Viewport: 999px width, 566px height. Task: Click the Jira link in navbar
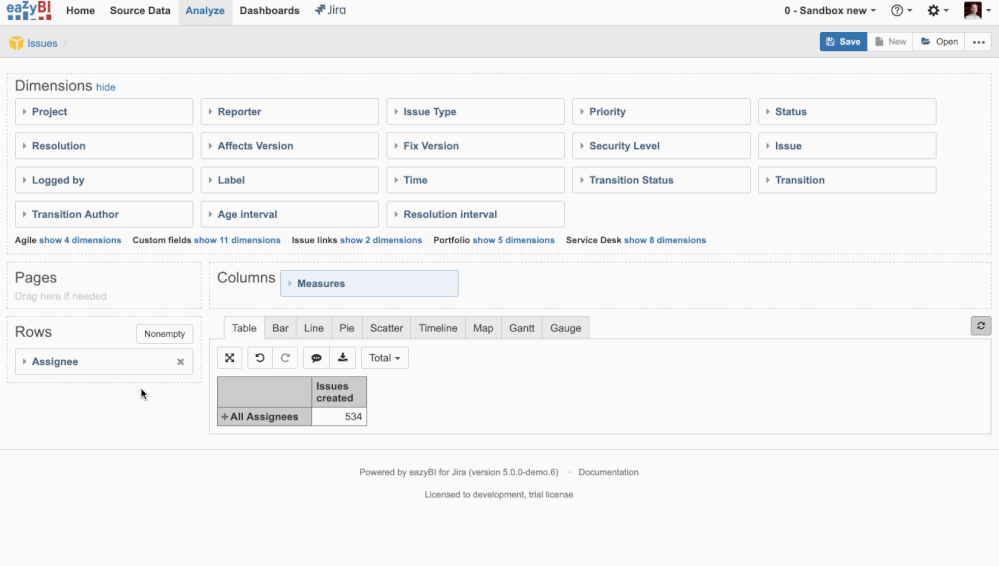click(330, 10)
